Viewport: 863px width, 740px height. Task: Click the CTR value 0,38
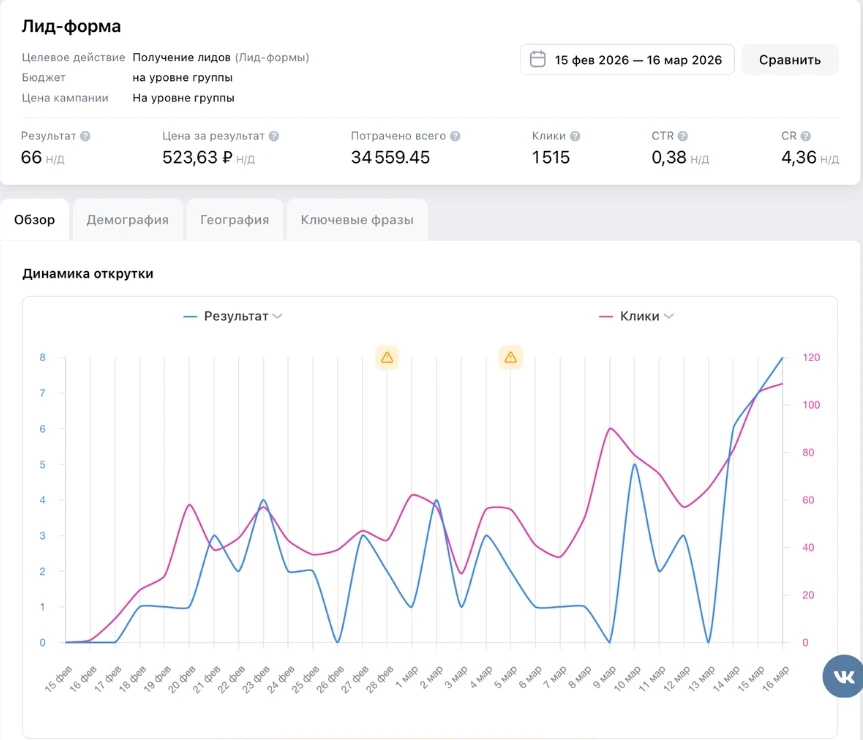pos(669,157)
